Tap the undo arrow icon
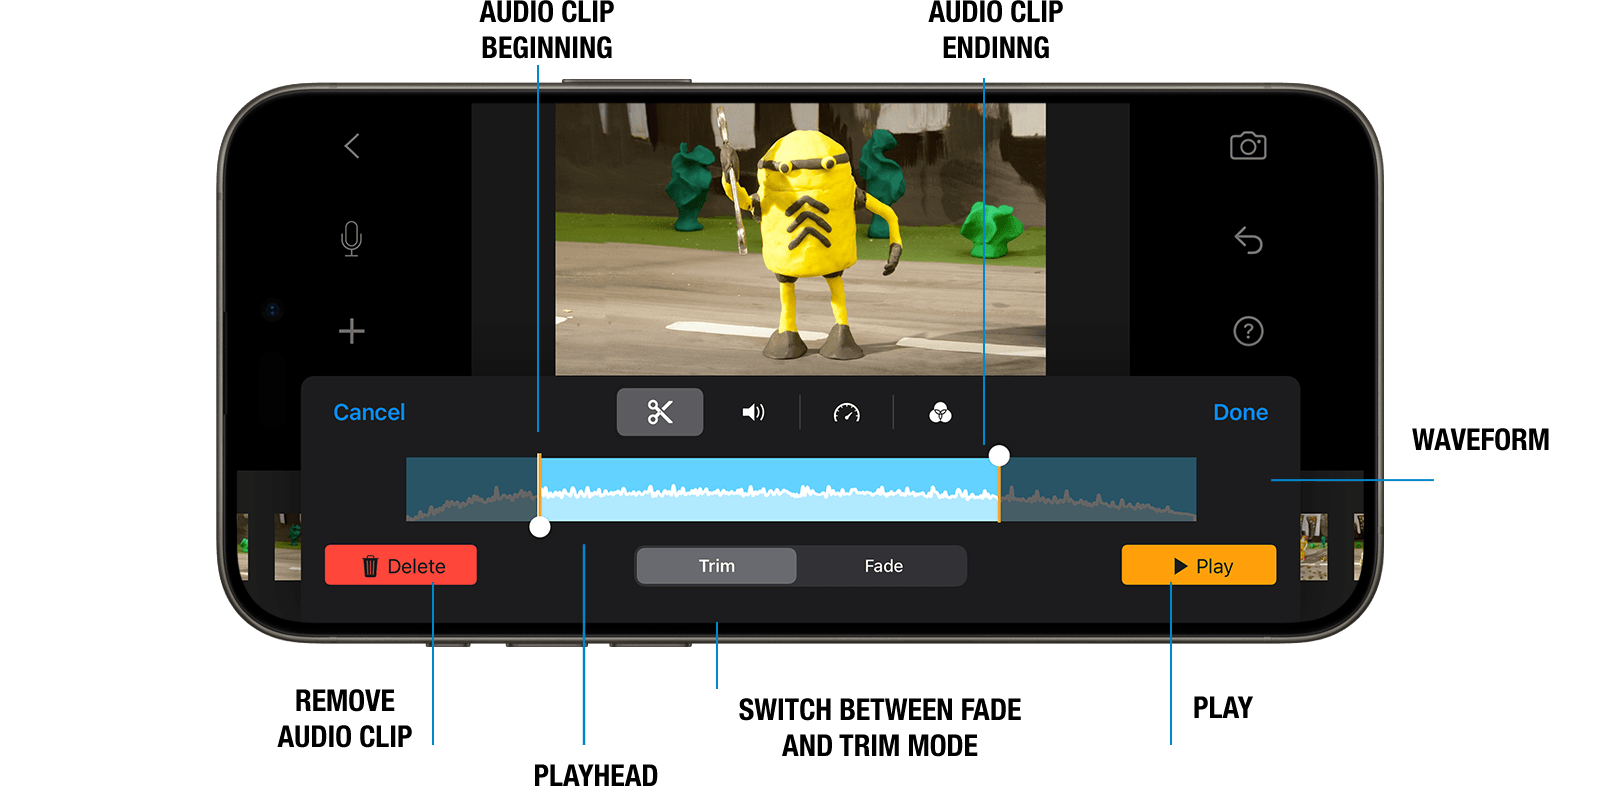Screen dimensions: 1600x786 (x=1248, y=240)
